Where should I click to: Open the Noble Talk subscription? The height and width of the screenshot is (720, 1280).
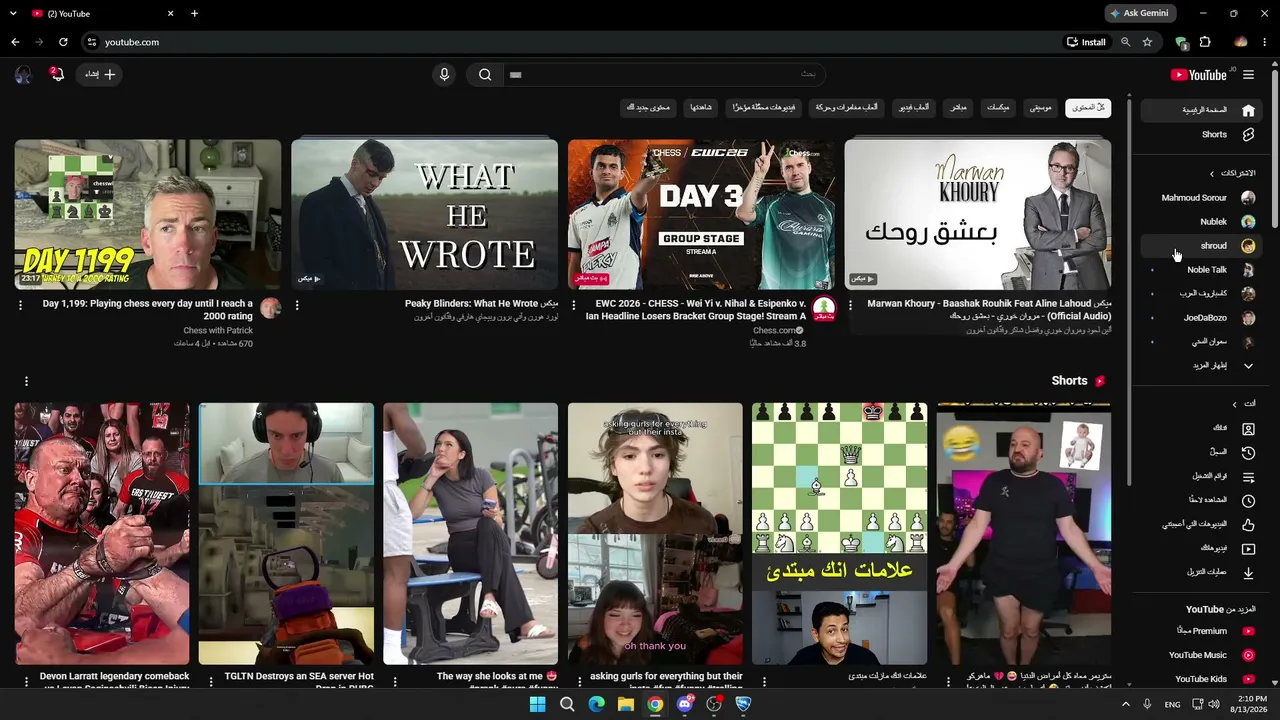tap(1203, 270)
